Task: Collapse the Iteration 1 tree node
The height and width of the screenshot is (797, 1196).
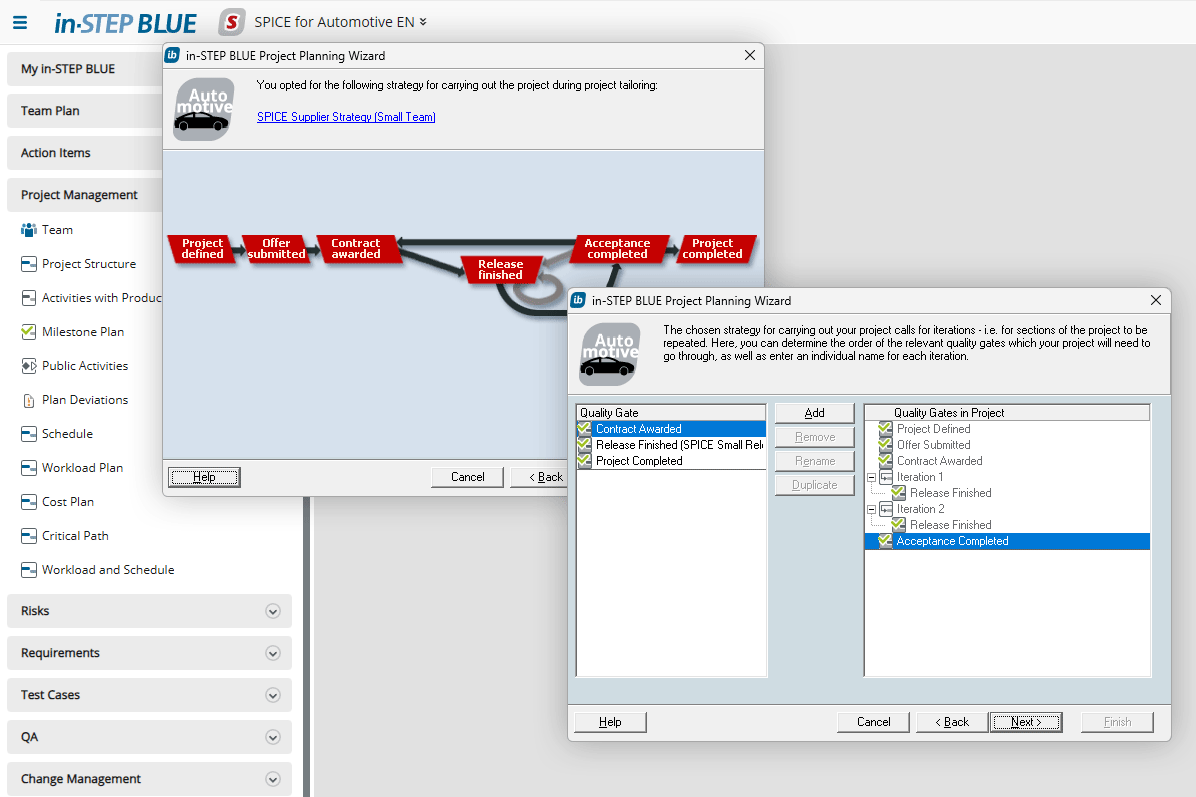Action: tap(871, 477)
